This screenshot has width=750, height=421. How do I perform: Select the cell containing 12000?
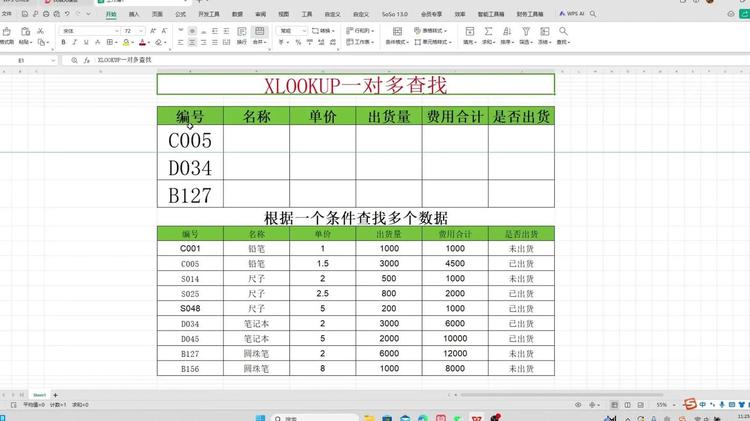455,354
